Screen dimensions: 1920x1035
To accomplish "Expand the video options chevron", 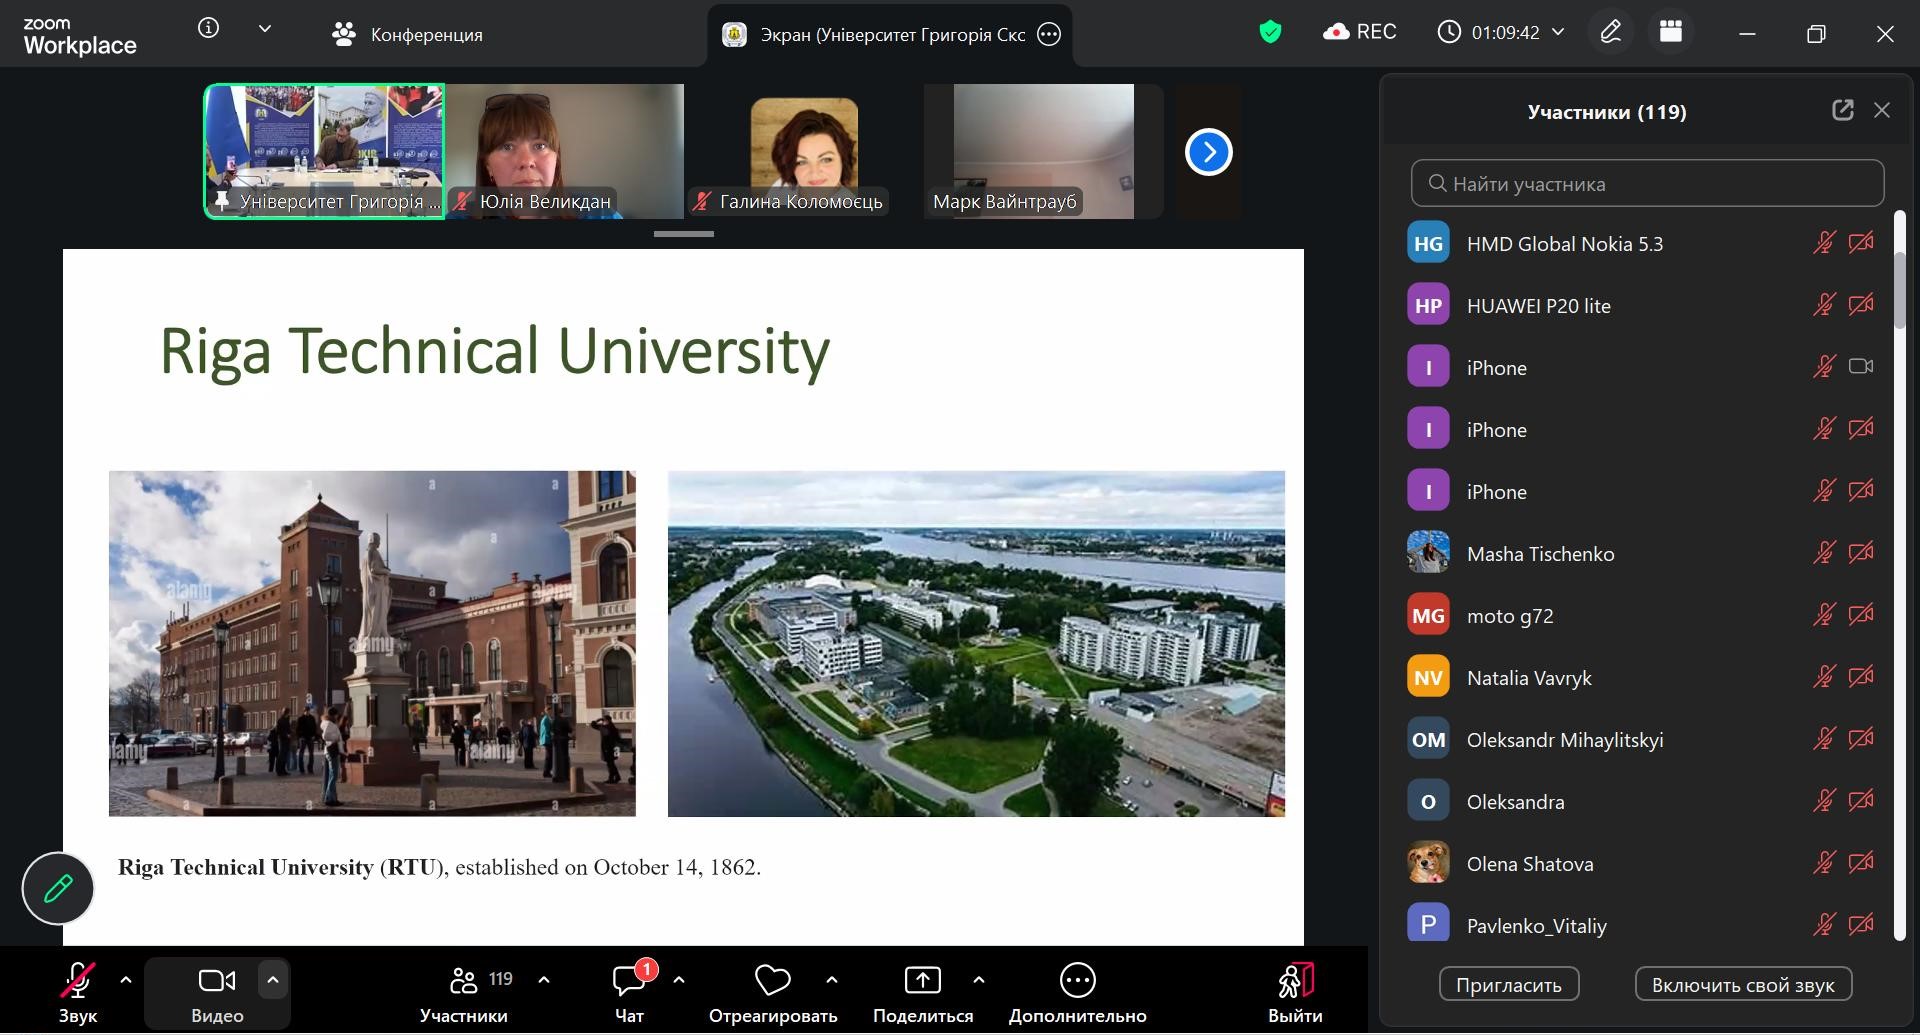I will click(273, 980).
